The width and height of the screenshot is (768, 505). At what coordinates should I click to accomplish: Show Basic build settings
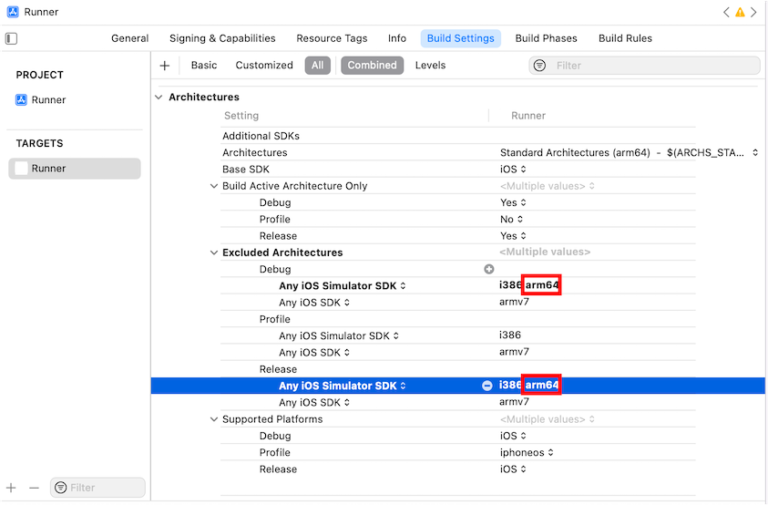(204, 65)
